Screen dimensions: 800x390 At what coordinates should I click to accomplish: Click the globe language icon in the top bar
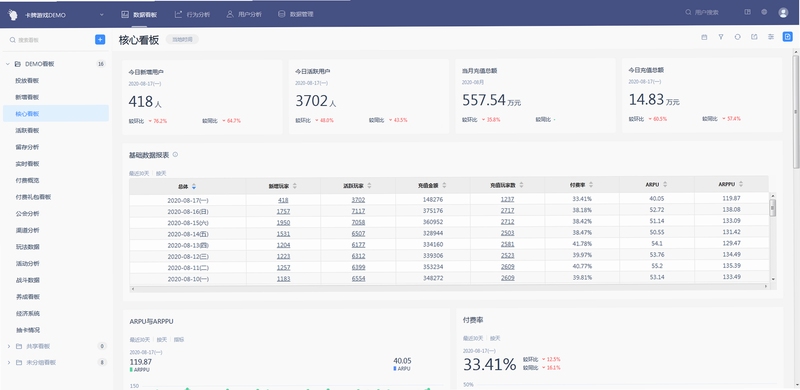tap(764, 12)
